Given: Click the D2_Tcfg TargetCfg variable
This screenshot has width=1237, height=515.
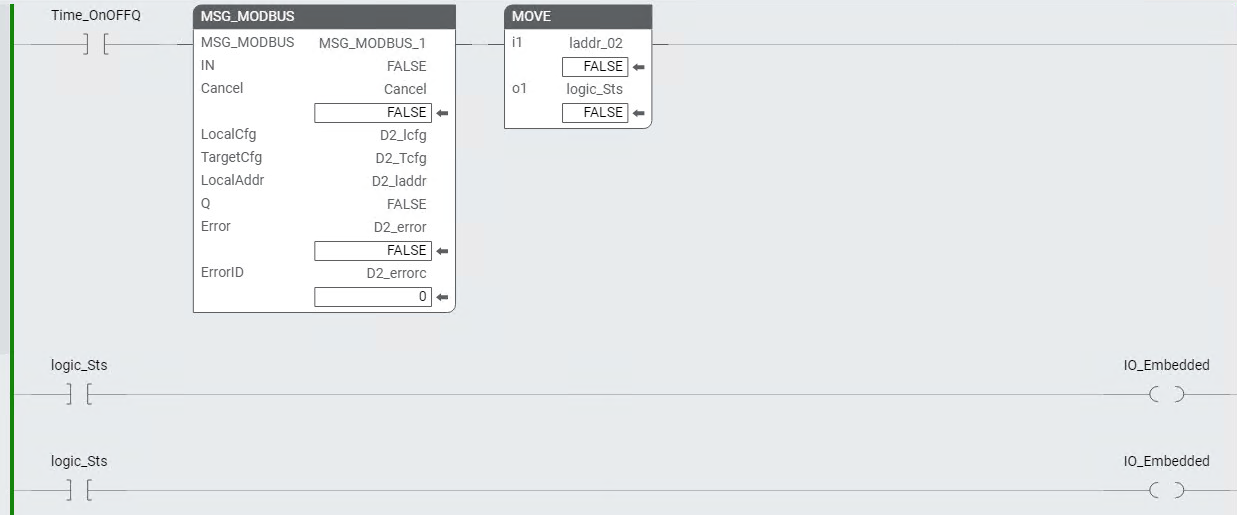Looking at the screenshot, I should click(x=400, y=158).
